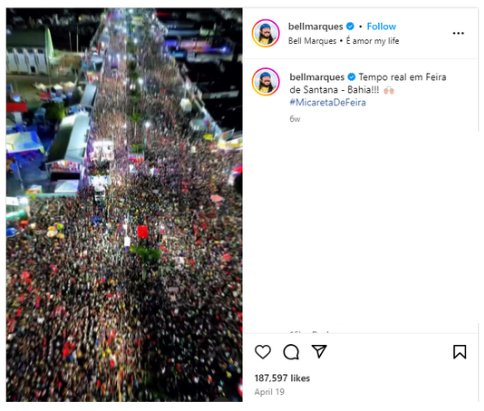Screen dimensions: 484x411
Task: Click the partially hidden comment below the caption
Action: coord(310,332)
